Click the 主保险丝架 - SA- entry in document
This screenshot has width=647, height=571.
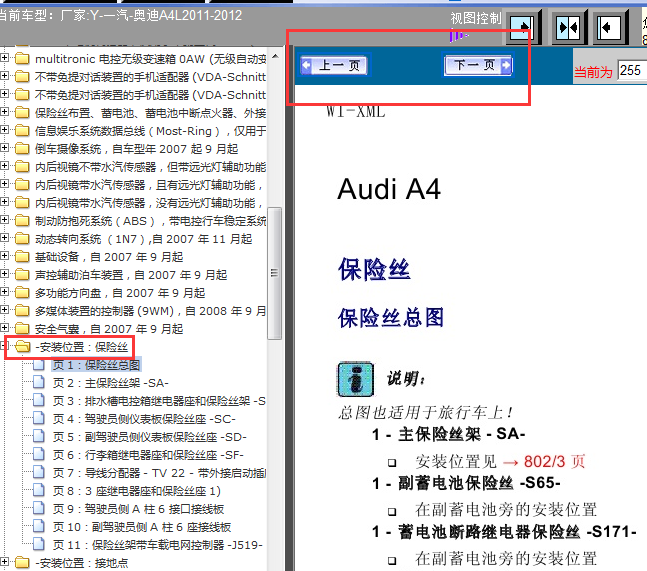pyautogui.click(x=461, y=434)
